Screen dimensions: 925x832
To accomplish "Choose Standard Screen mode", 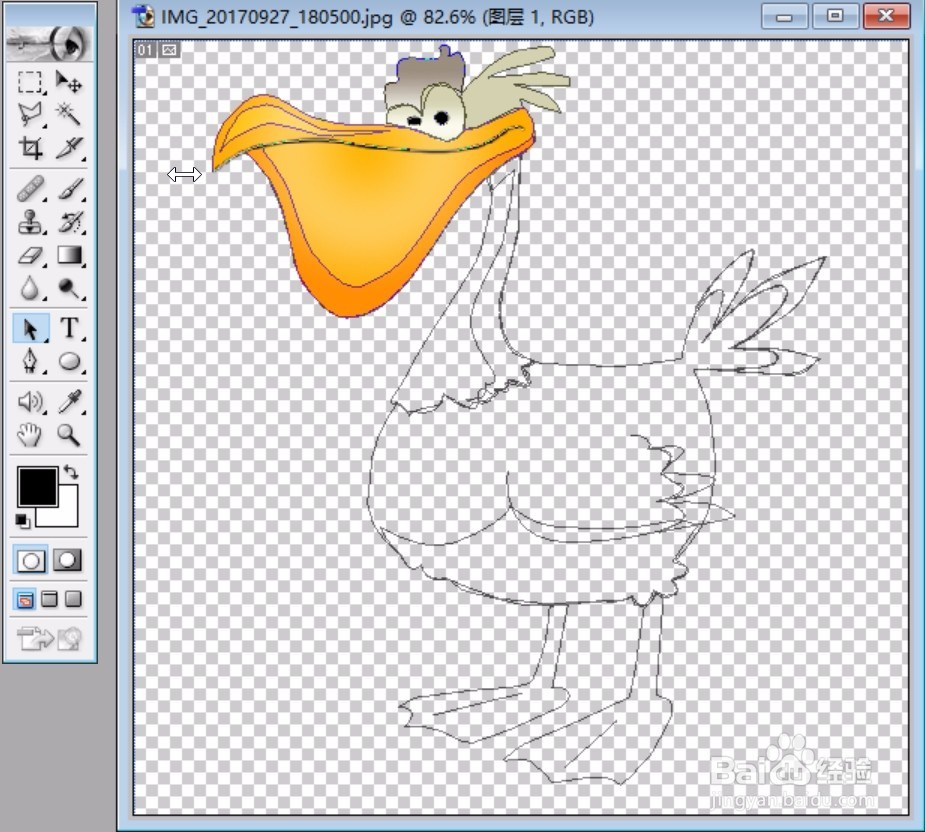I will click(25, 600).
